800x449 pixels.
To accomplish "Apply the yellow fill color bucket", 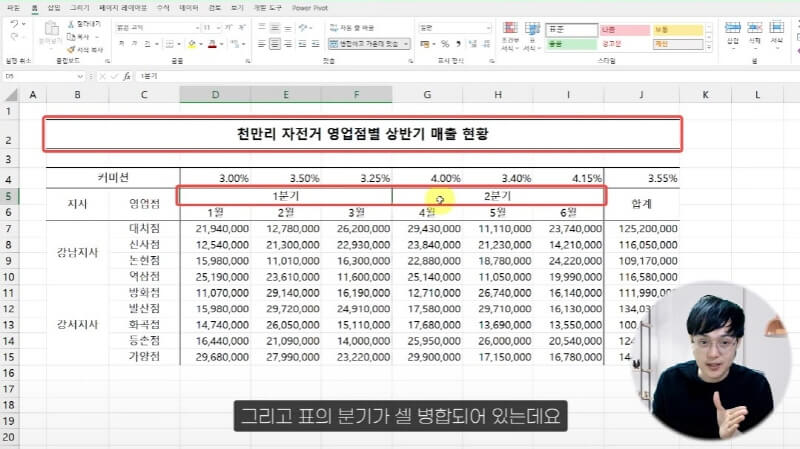I will click(x=192, y=44).
